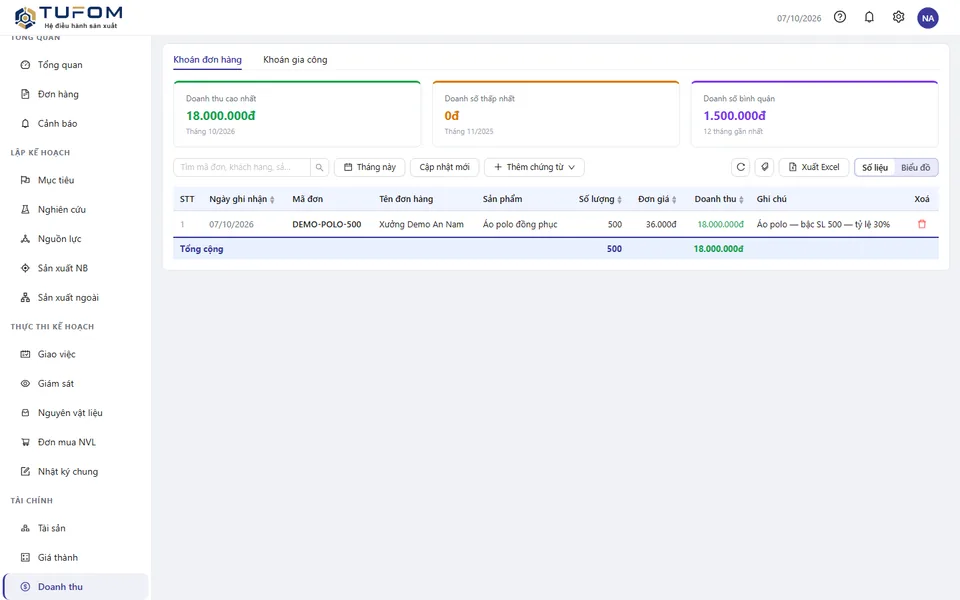Open Sản xuất ngoài in sidebar
Image resolution: width=960 pixels, height=600 pixels.
[75, 298]
